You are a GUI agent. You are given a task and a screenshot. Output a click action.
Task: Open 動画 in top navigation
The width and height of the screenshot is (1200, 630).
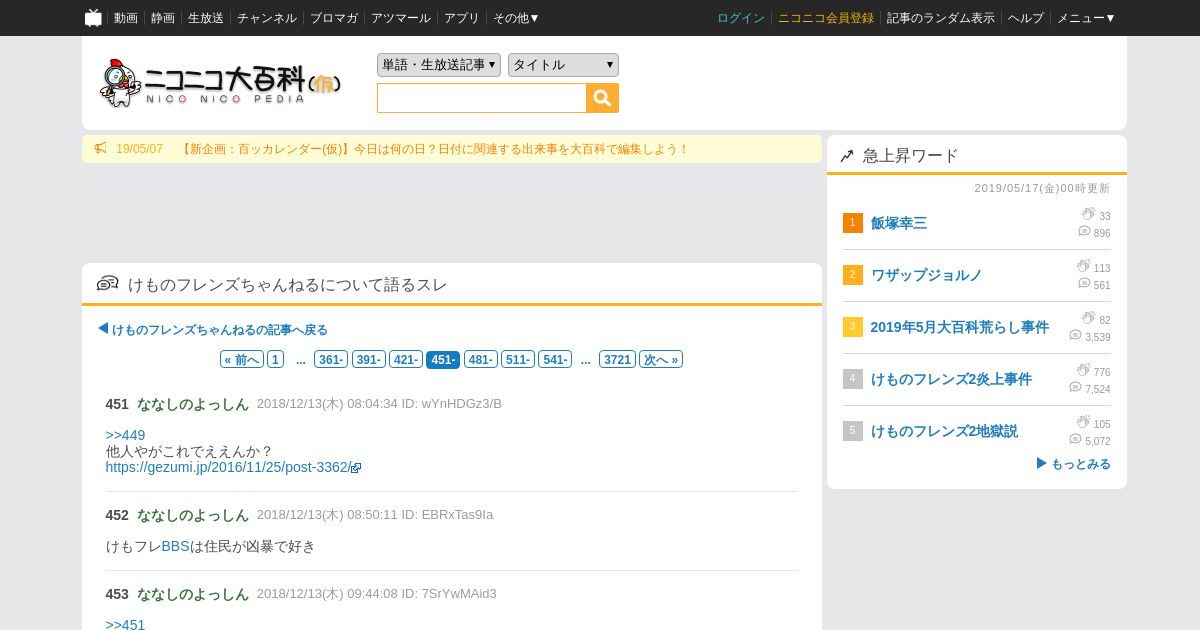pyautogui.click(x=126, y=18)
